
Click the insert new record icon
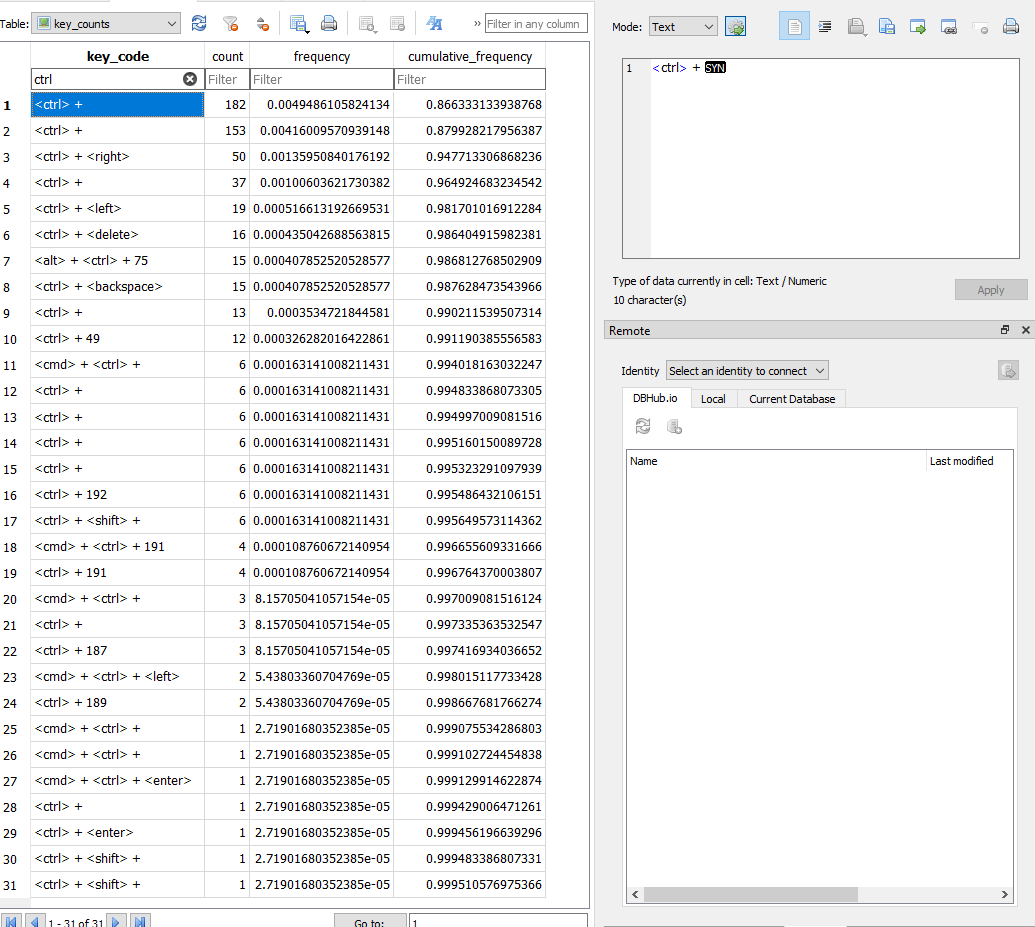(367, 24)
